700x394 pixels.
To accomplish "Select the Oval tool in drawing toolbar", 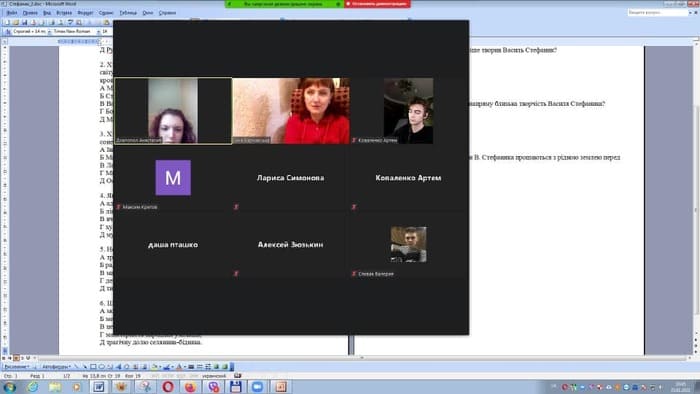I will click(102, 367).
